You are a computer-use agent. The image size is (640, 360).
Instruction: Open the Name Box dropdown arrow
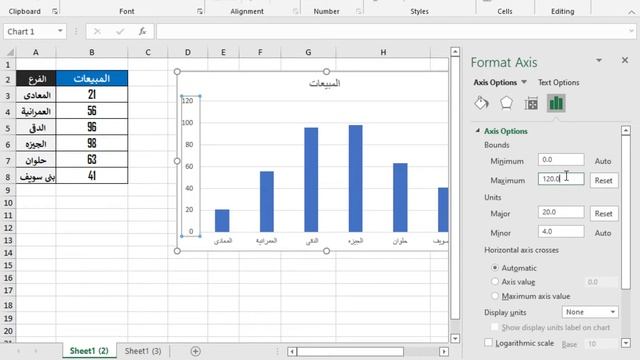point(60,31)
